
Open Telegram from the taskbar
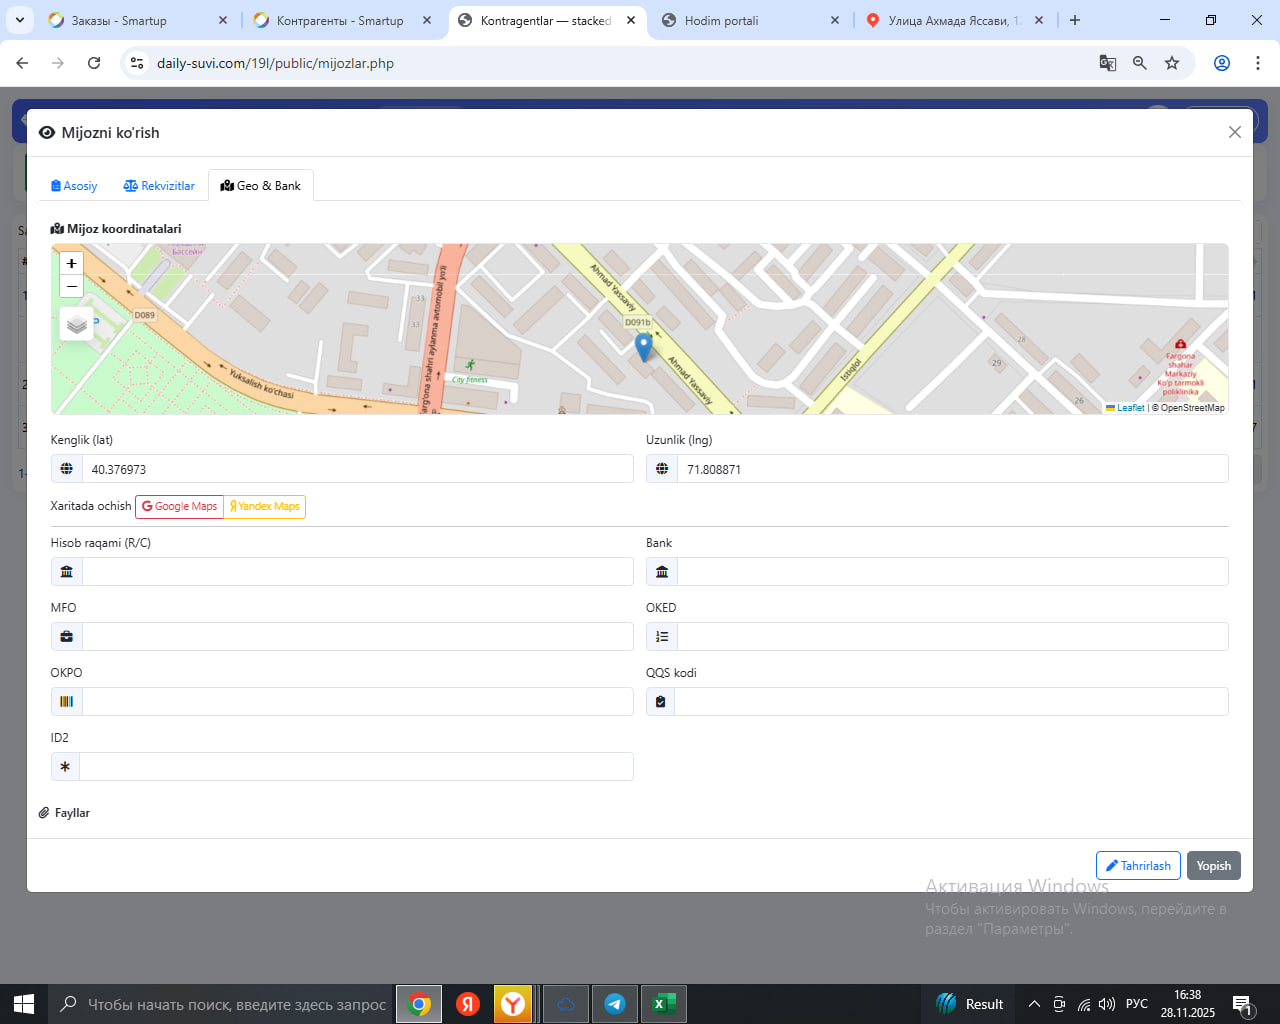(615, 1004)
